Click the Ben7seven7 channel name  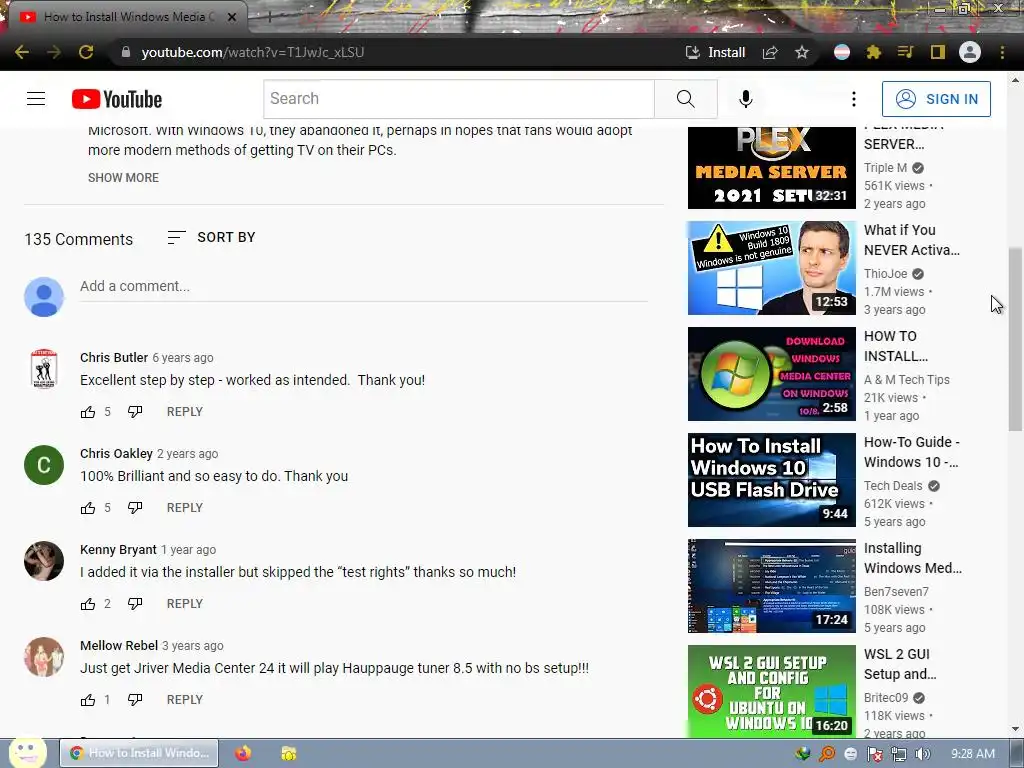click(896, 591)
